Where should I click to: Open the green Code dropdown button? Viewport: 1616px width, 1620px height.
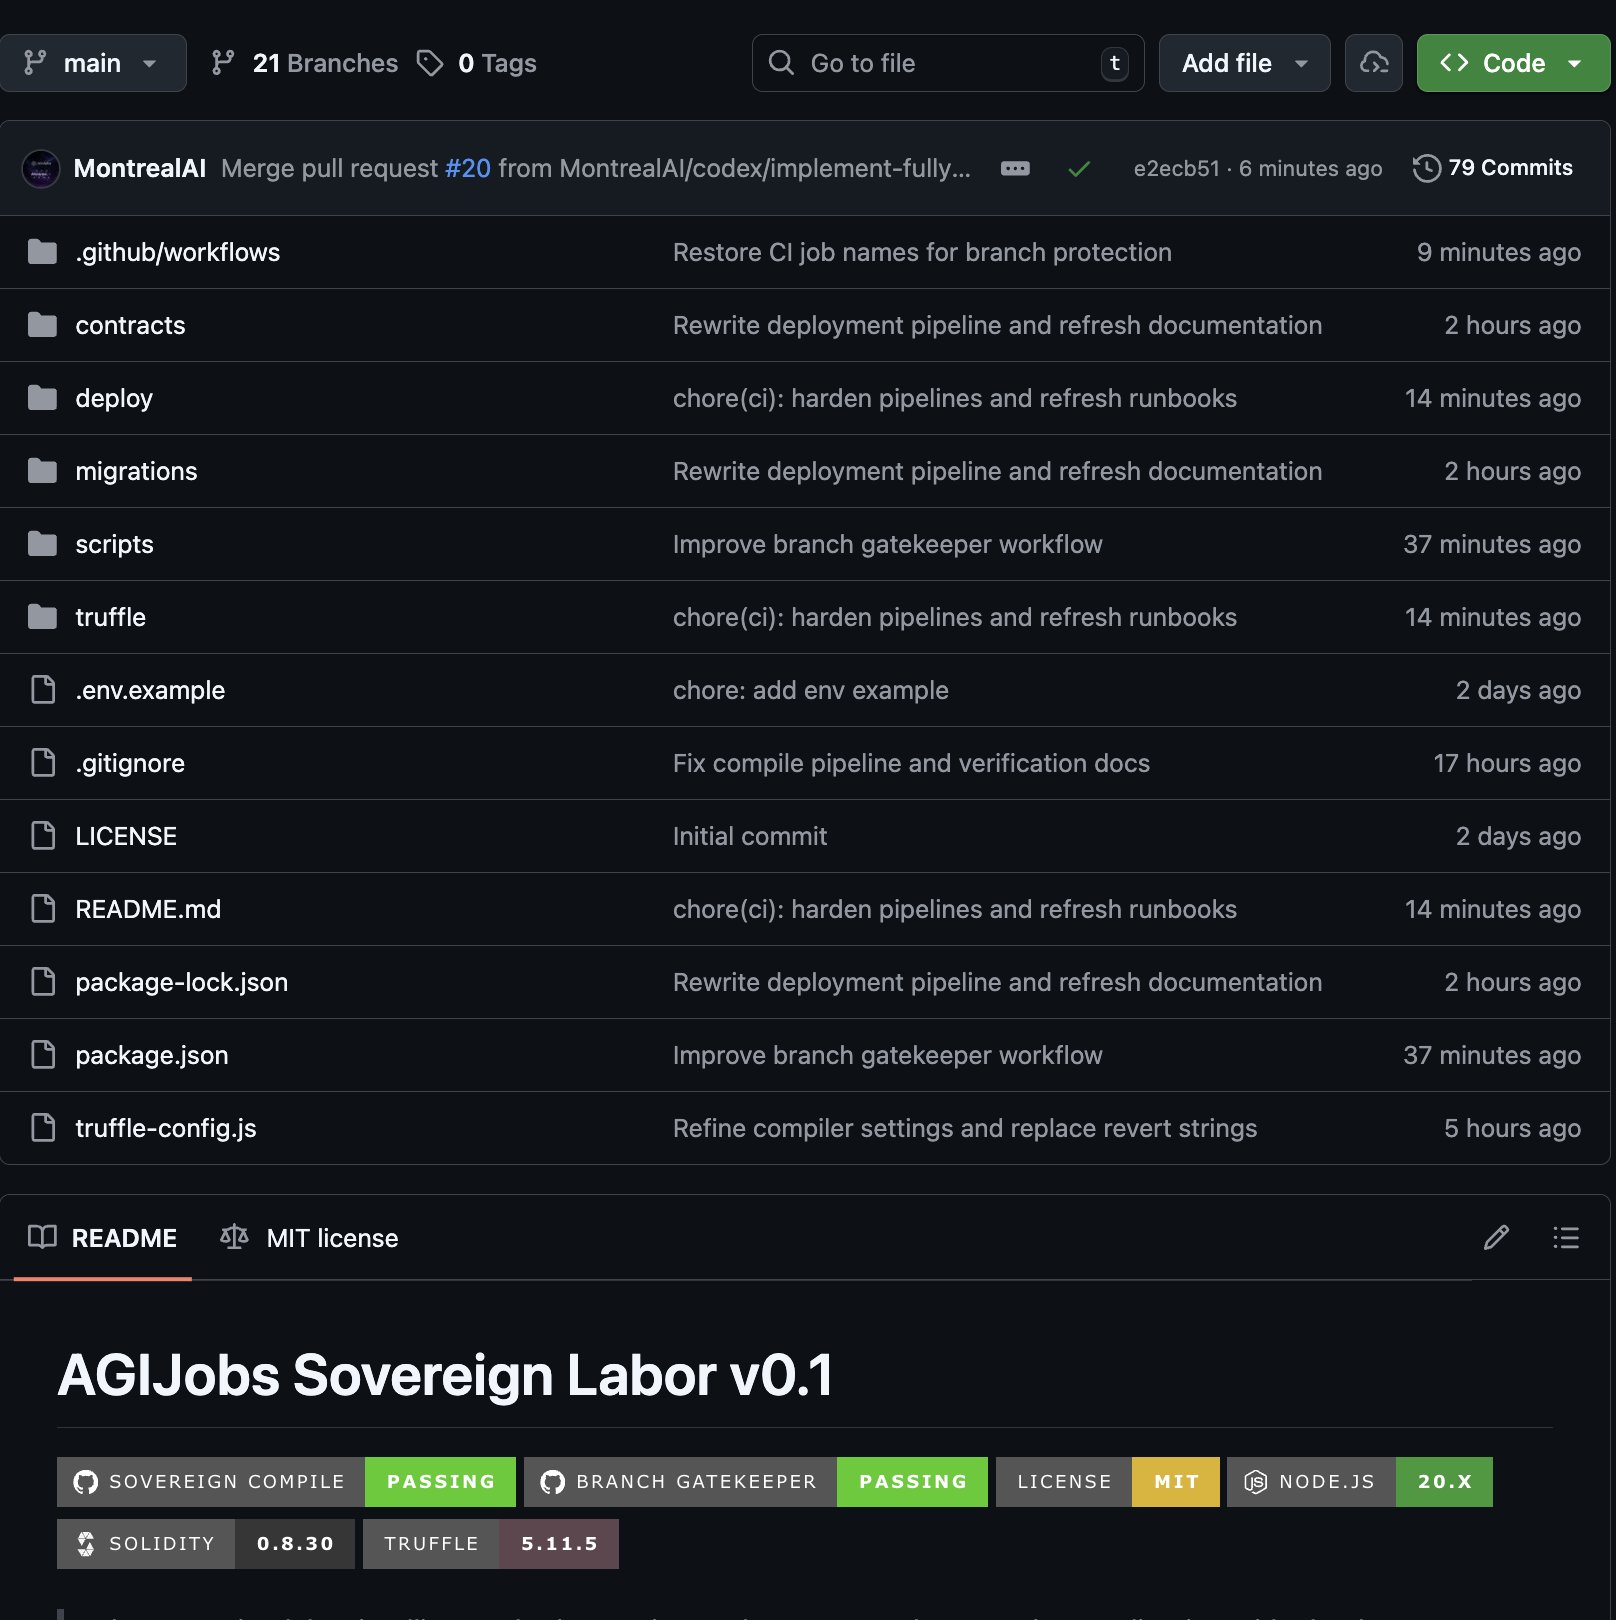click(1513, 63)
